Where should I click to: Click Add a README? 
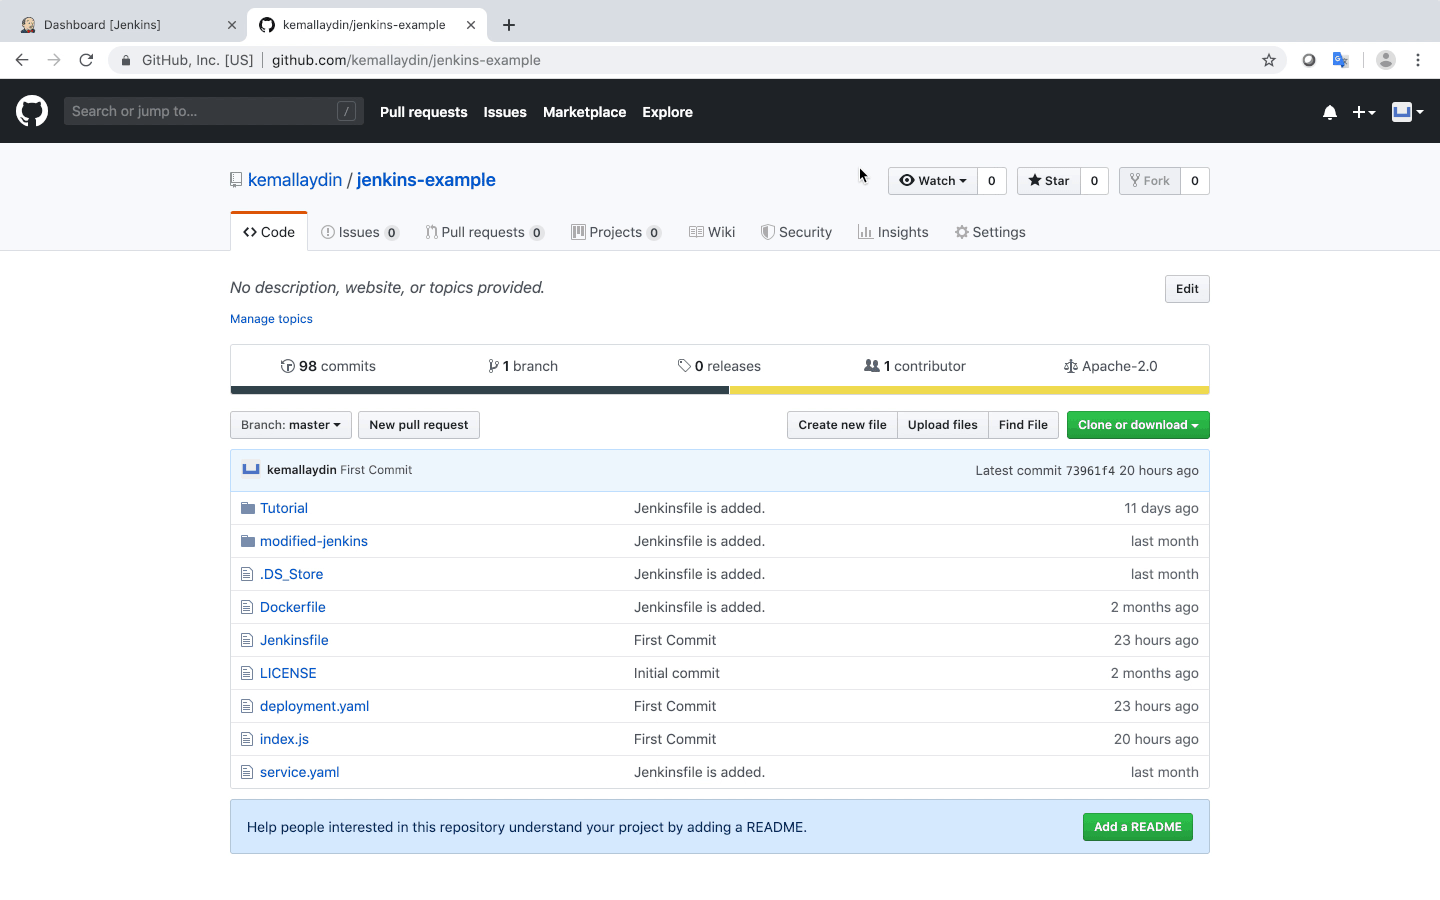pos(1138,827)
